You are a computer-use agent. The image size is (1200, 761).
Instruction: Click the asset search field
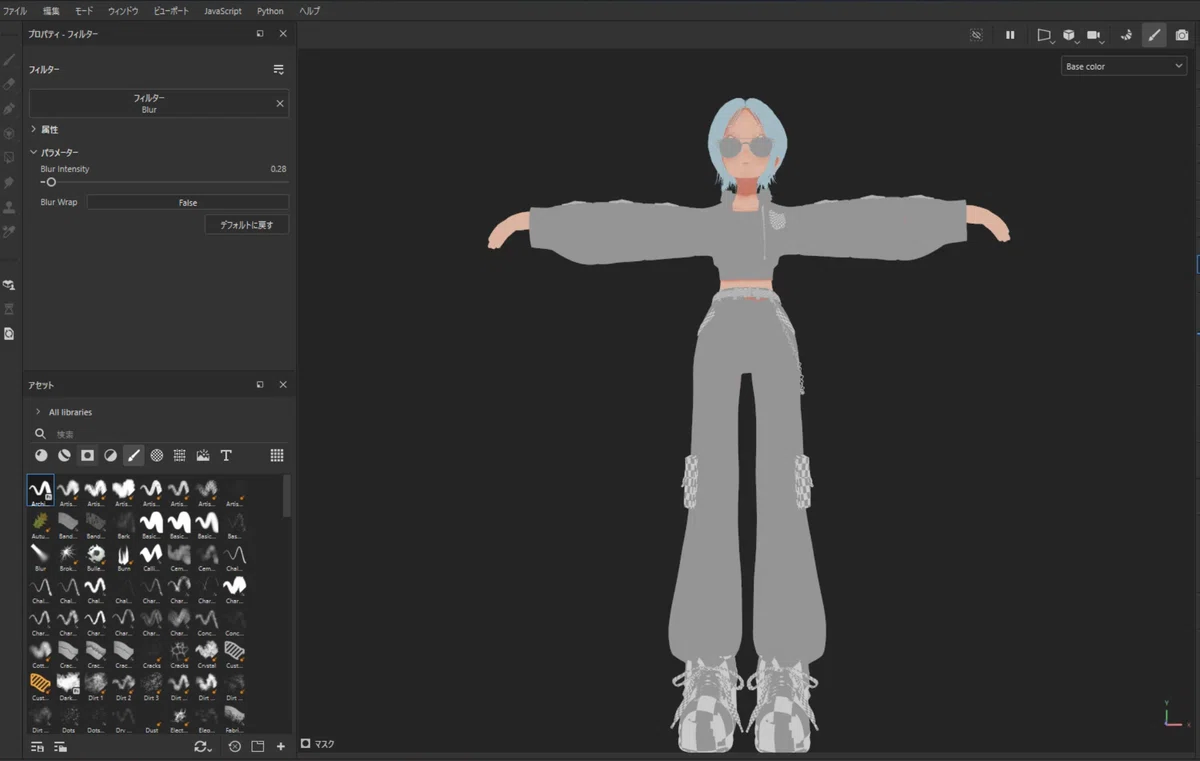(x=160, y=434)
